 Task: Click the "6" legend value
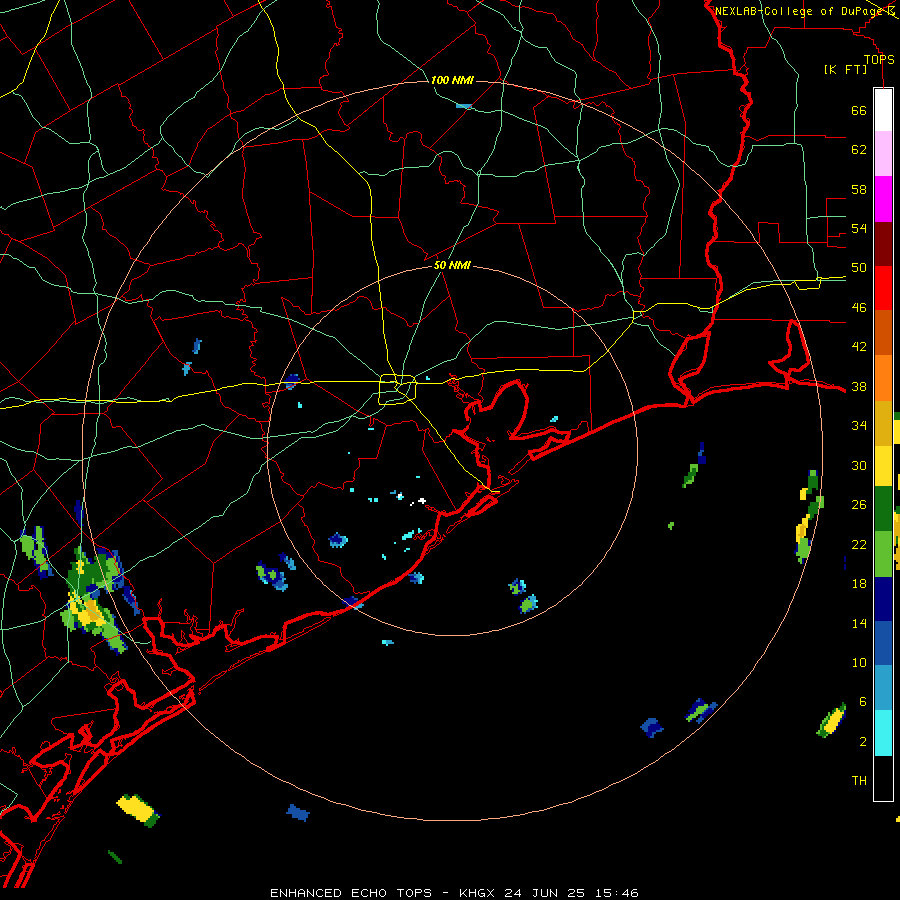click(x=863, y=701)
